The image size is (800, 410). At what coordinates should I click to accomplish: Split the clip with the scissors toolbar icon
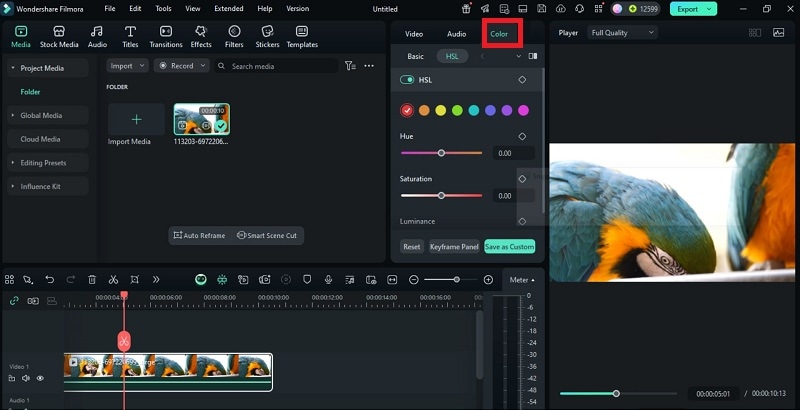113,279
